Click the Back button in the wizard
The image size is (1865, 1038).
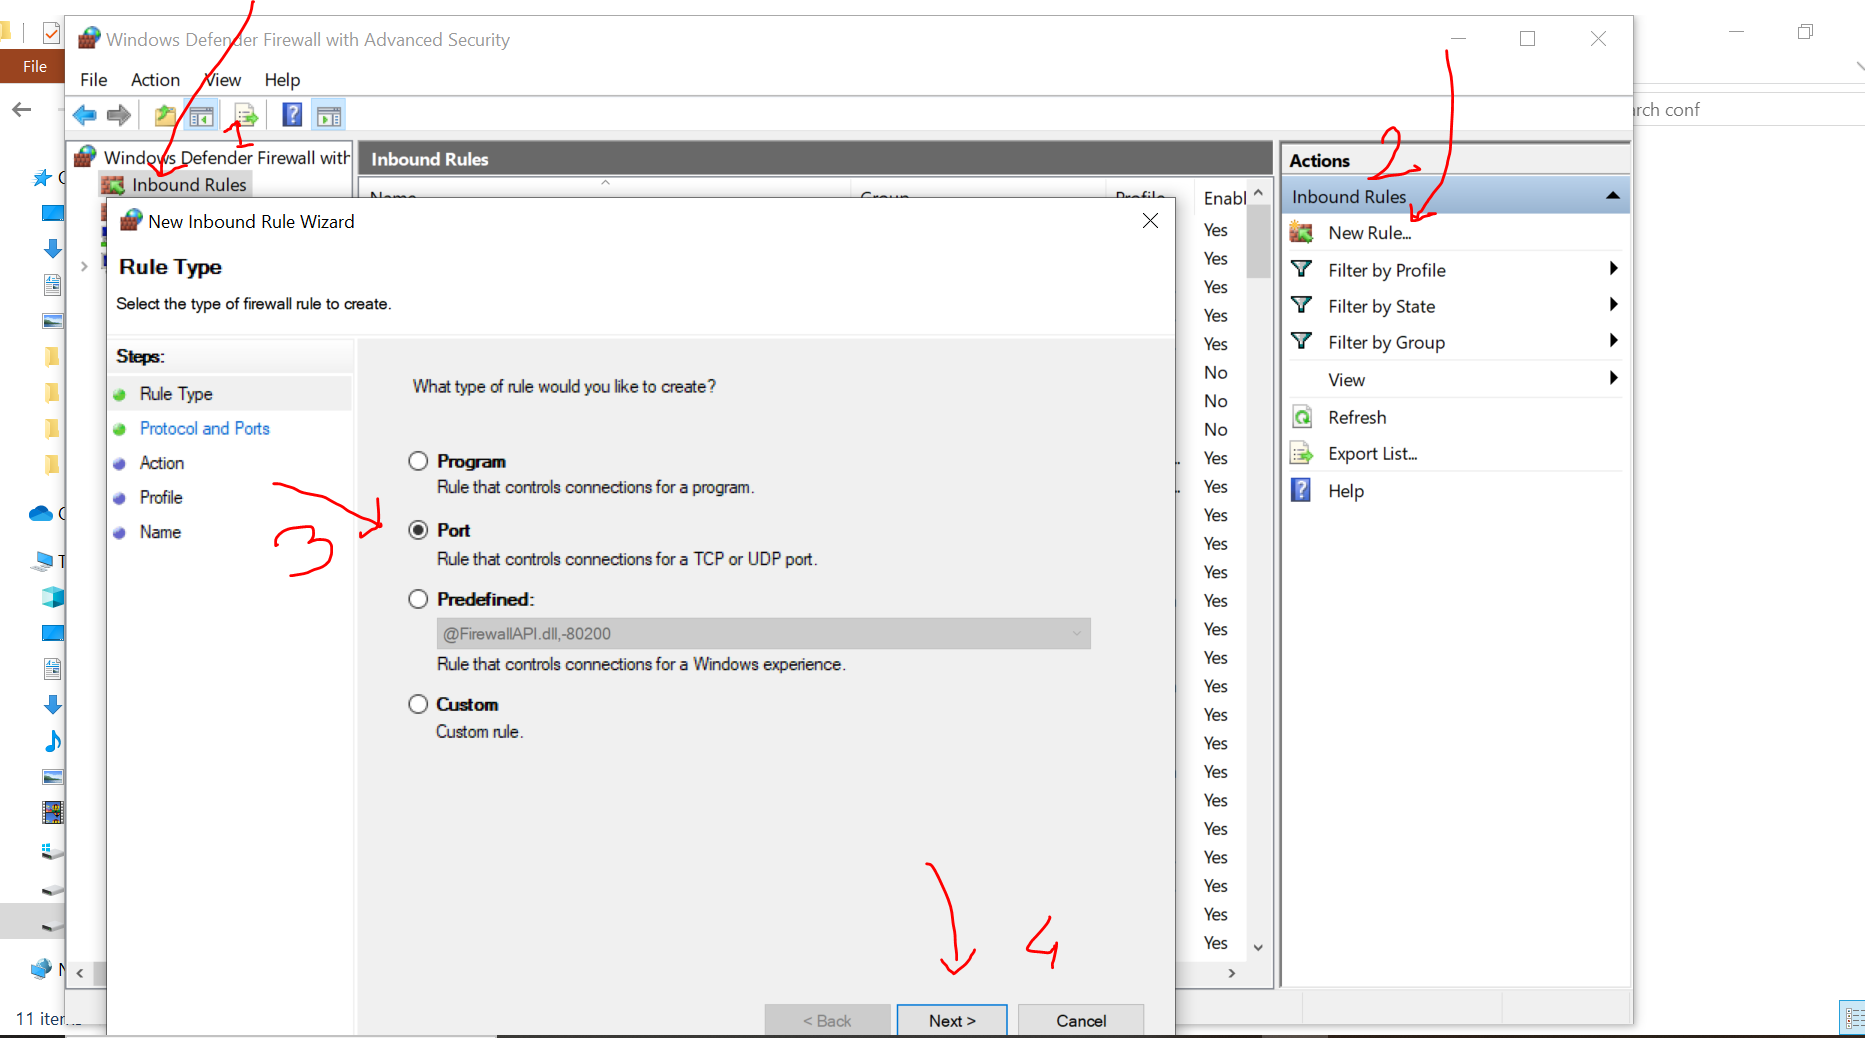pyautogui.click(x=827, y=1020)
